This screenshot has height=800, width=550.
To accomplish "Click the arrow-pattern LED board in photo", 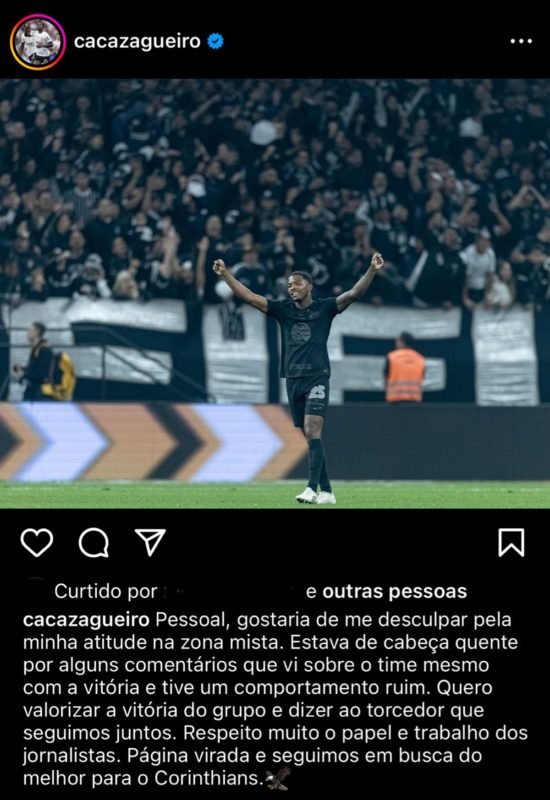I will [153, 442].
